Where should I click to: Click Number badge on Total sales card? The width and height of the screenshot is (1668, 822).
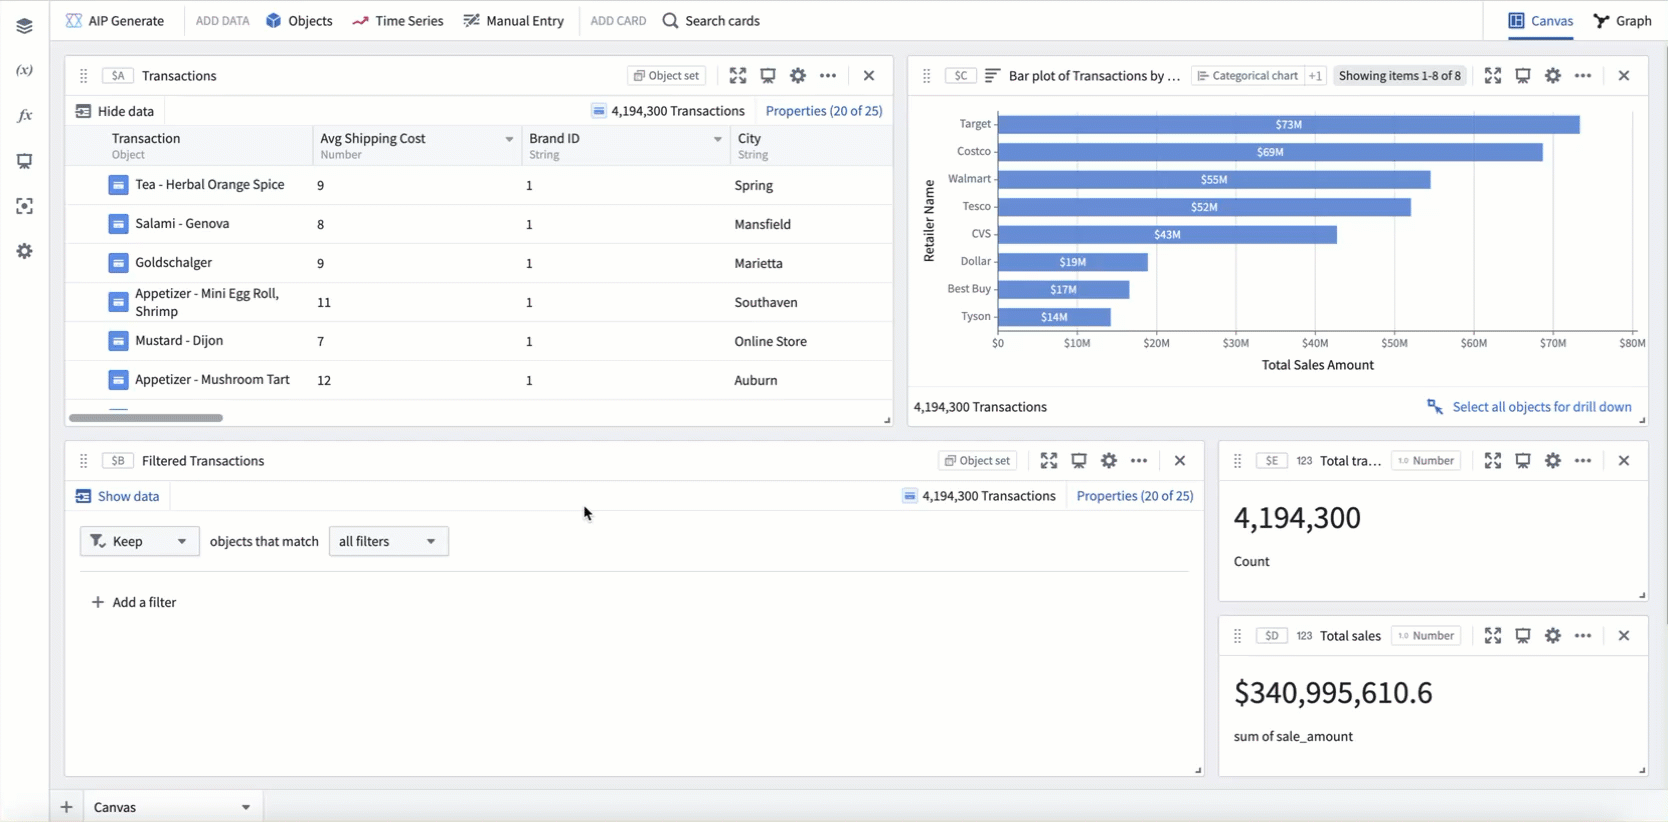coord(1426,636)
